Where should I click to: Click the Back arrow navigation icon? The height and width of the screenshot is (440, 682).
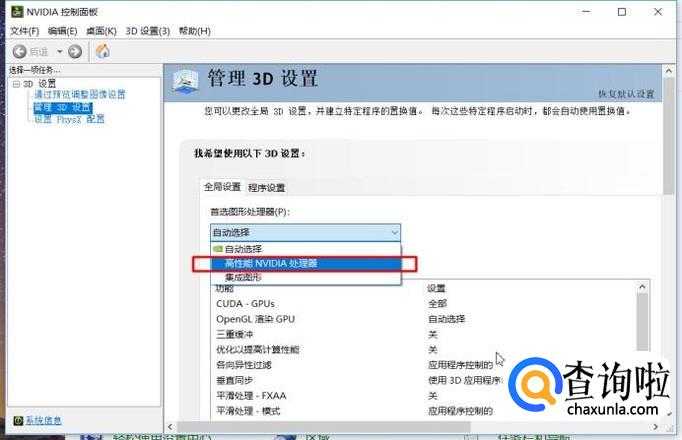[x=19, y=51]
